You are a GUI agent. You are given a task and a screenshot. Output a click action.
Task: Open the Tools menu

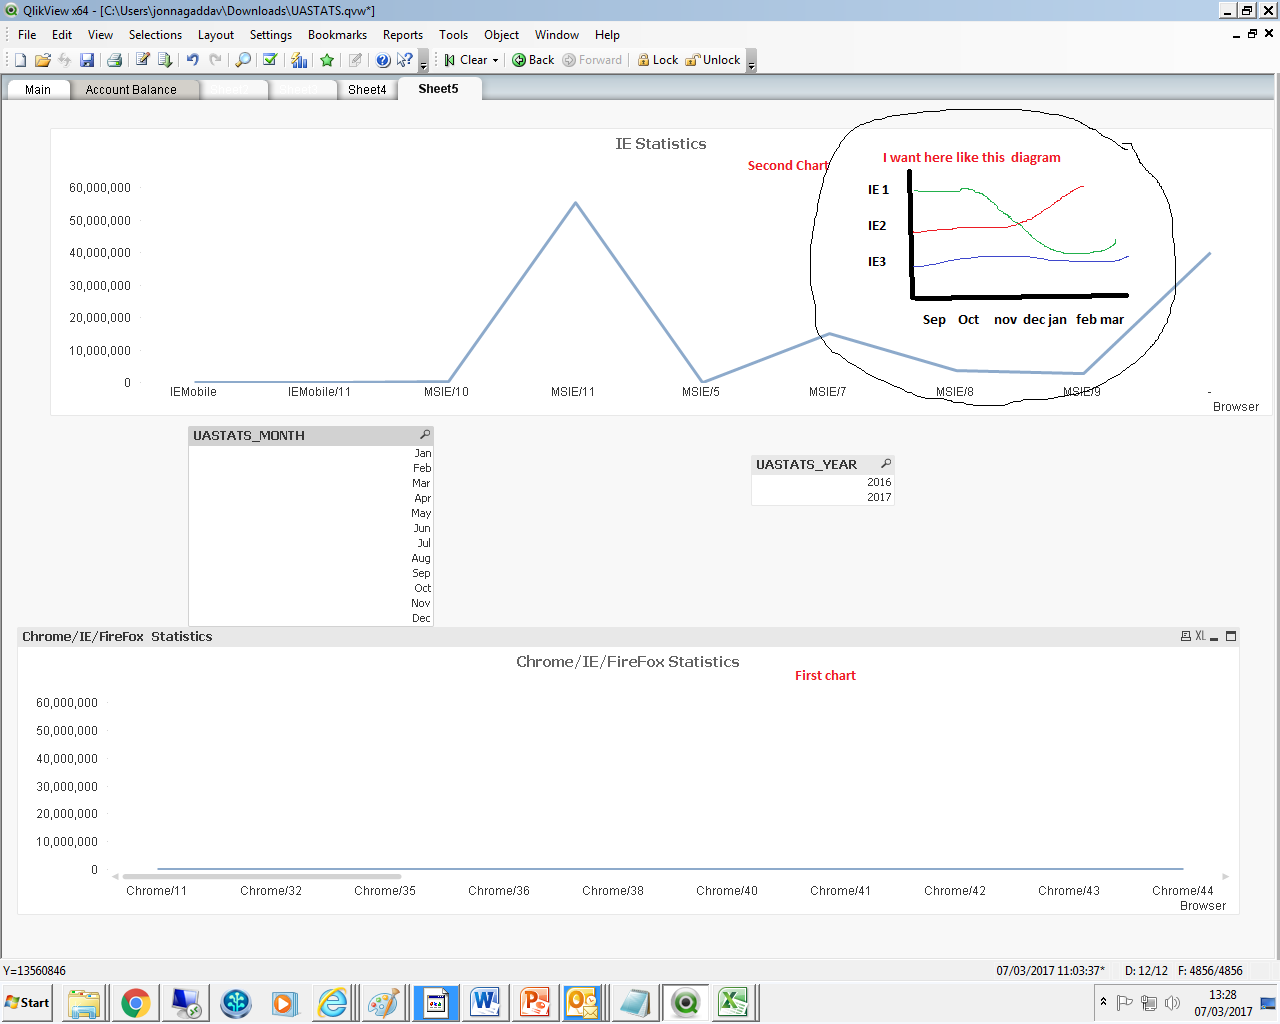tap(453, 35)
